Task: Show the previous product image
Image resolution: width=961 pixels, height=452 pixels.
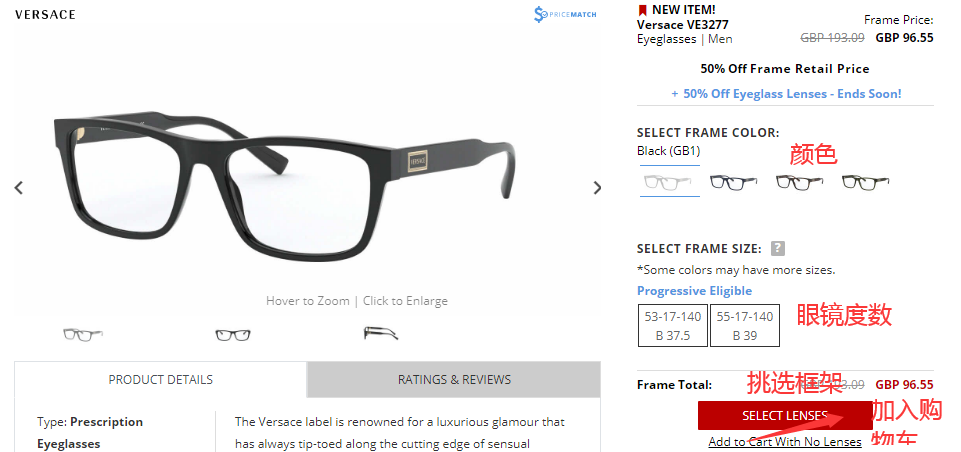Action: click(19, 188)
